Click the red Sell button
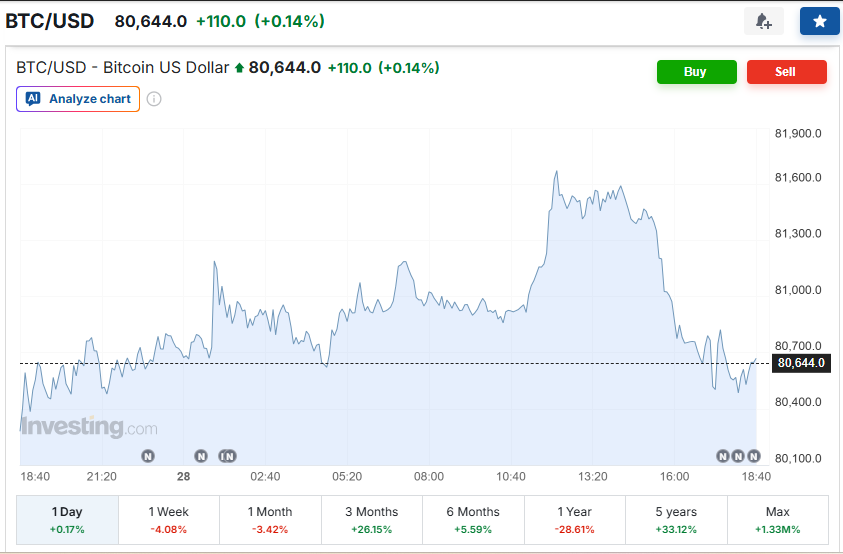Image resolution: width=843 pixels, height=554 pixels. [x=787, y=72]
